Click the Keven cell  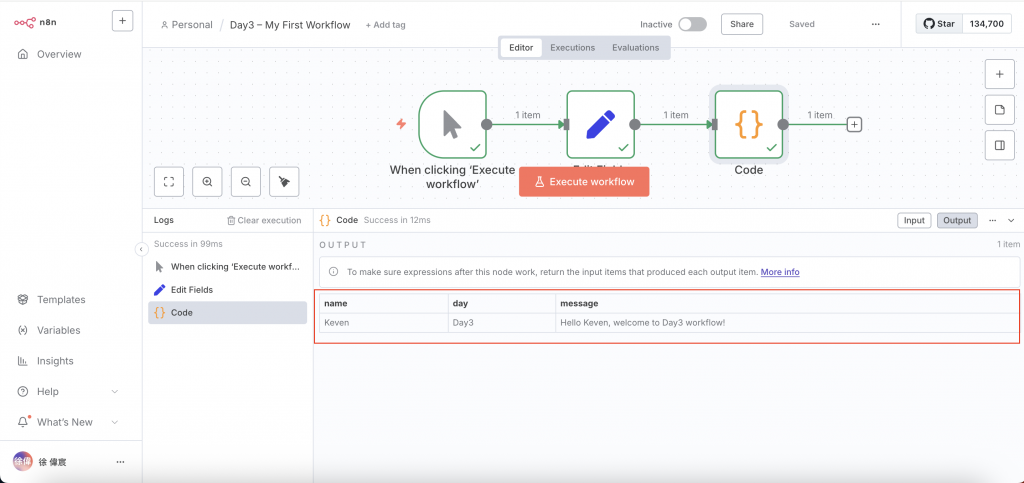[383, 322]
